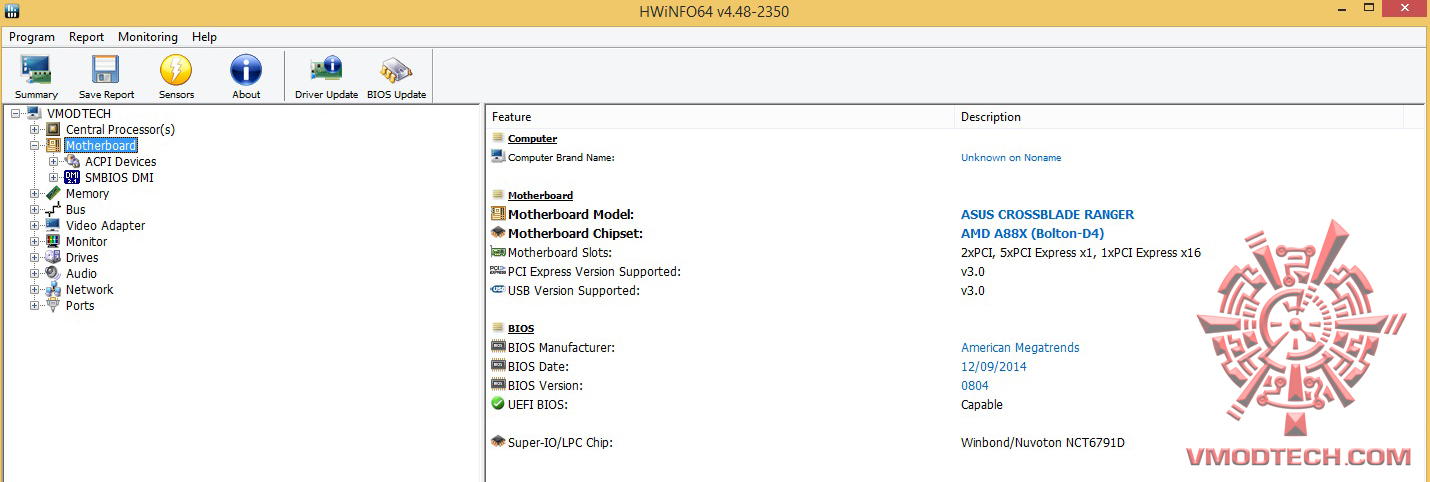Image resolution: width=1430 pixels, height=482 pixels.
Task: Click BIOS date 12/09/2014
Action: 994,366
